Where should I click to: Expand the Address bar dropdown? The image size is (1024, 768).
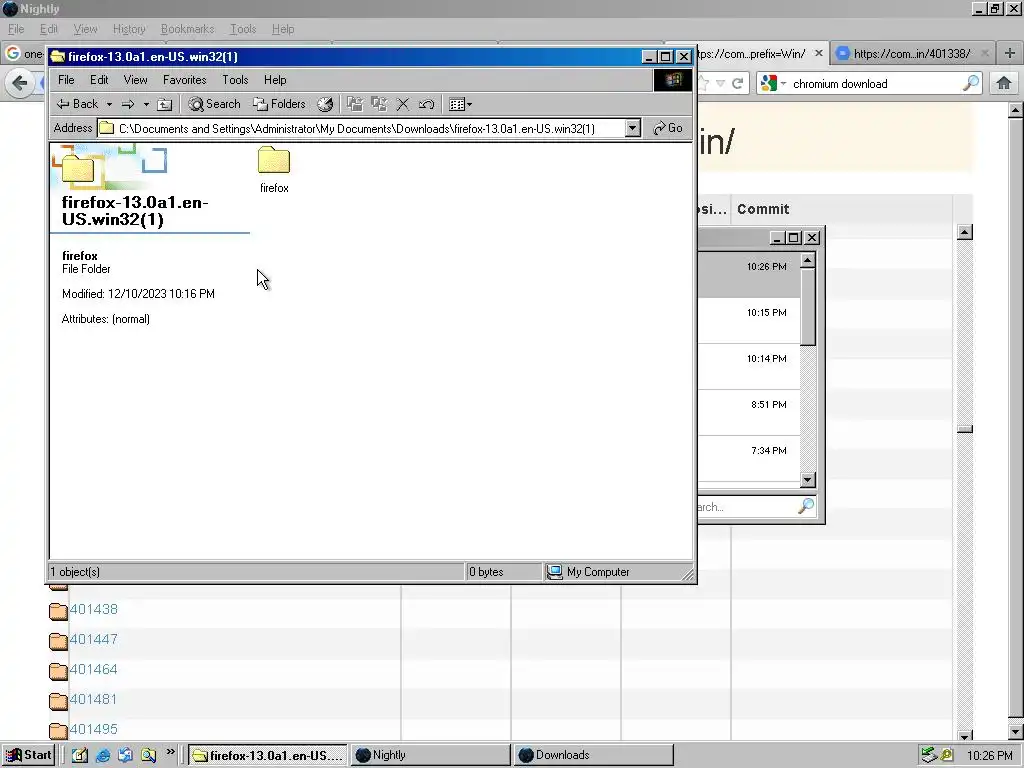click(x=632, y=128)
